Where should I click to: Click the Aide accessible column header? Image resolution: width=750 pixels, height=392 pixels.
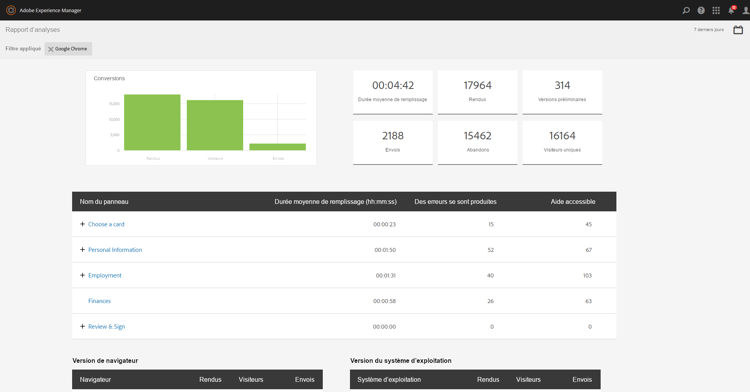point(573,202)
